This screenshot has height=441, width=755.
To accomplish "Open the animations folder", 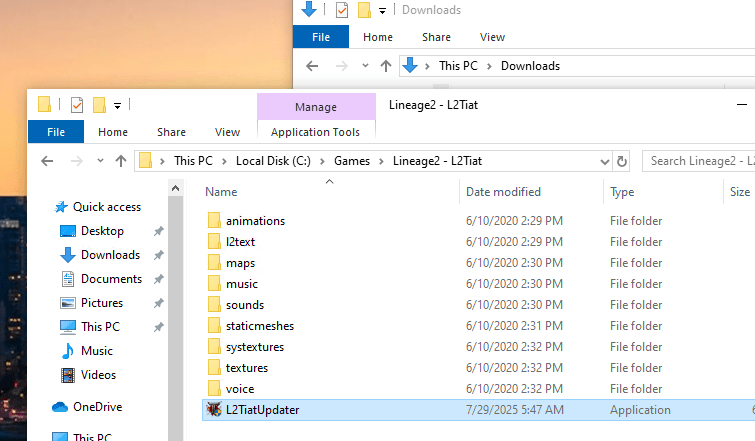I will (255, 221).
